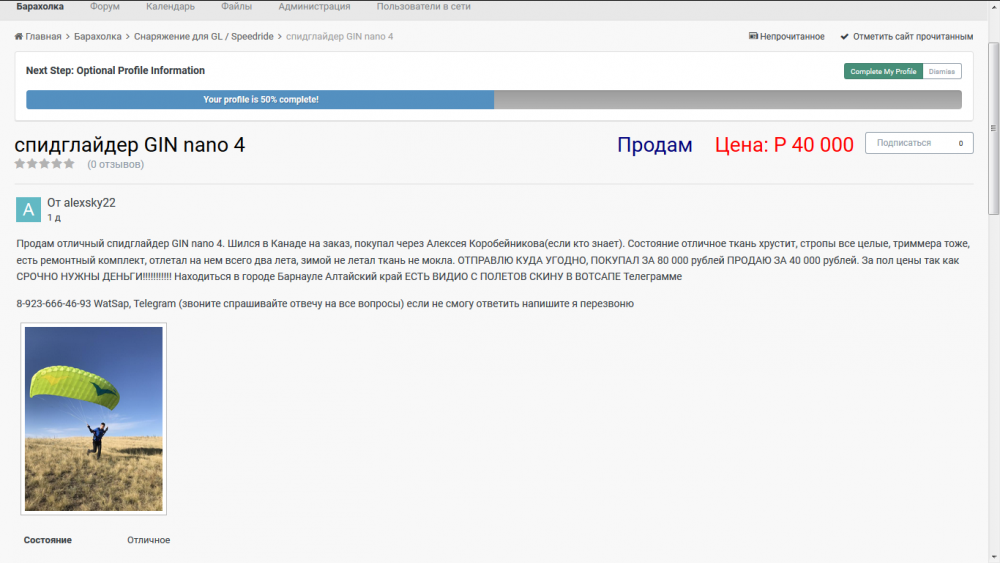Image resolution: width=1000 pixels, height=563 pixels.
Task: Go to Главная breadcrumb link
Action: pos(43,36)
